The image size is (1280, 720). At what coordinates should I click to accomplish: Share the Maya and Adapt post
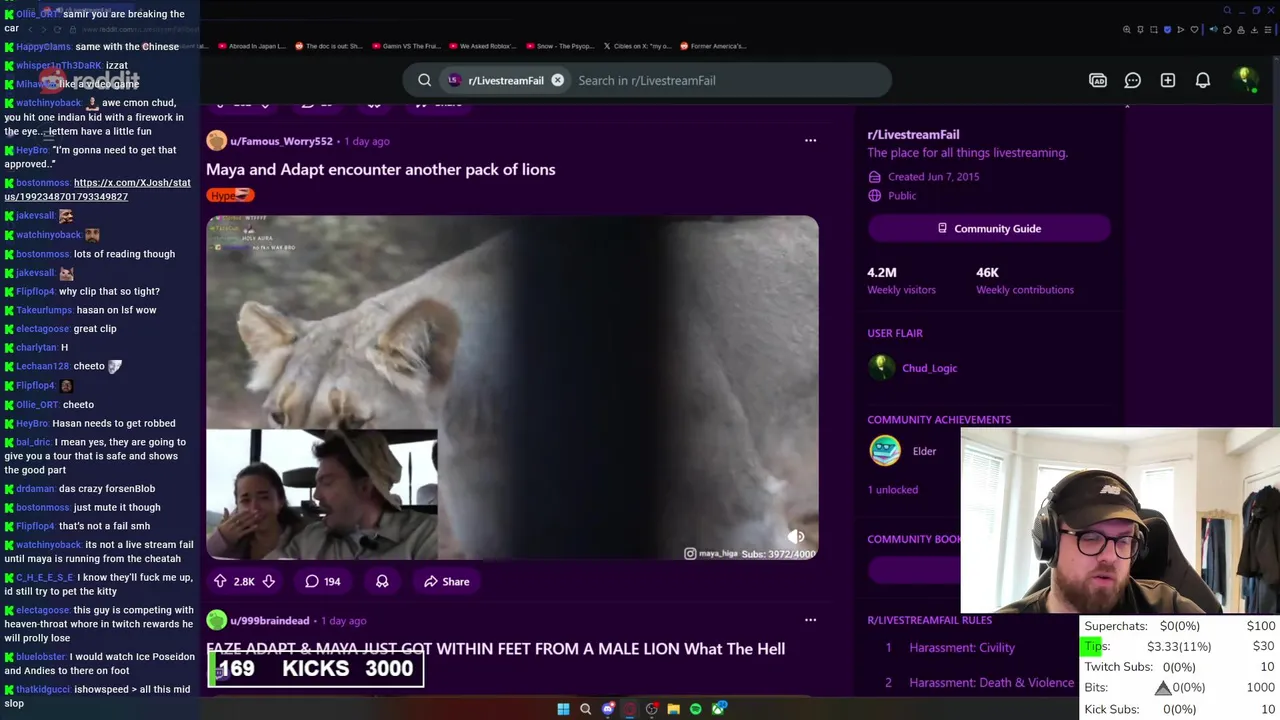(x=446, y=581)
